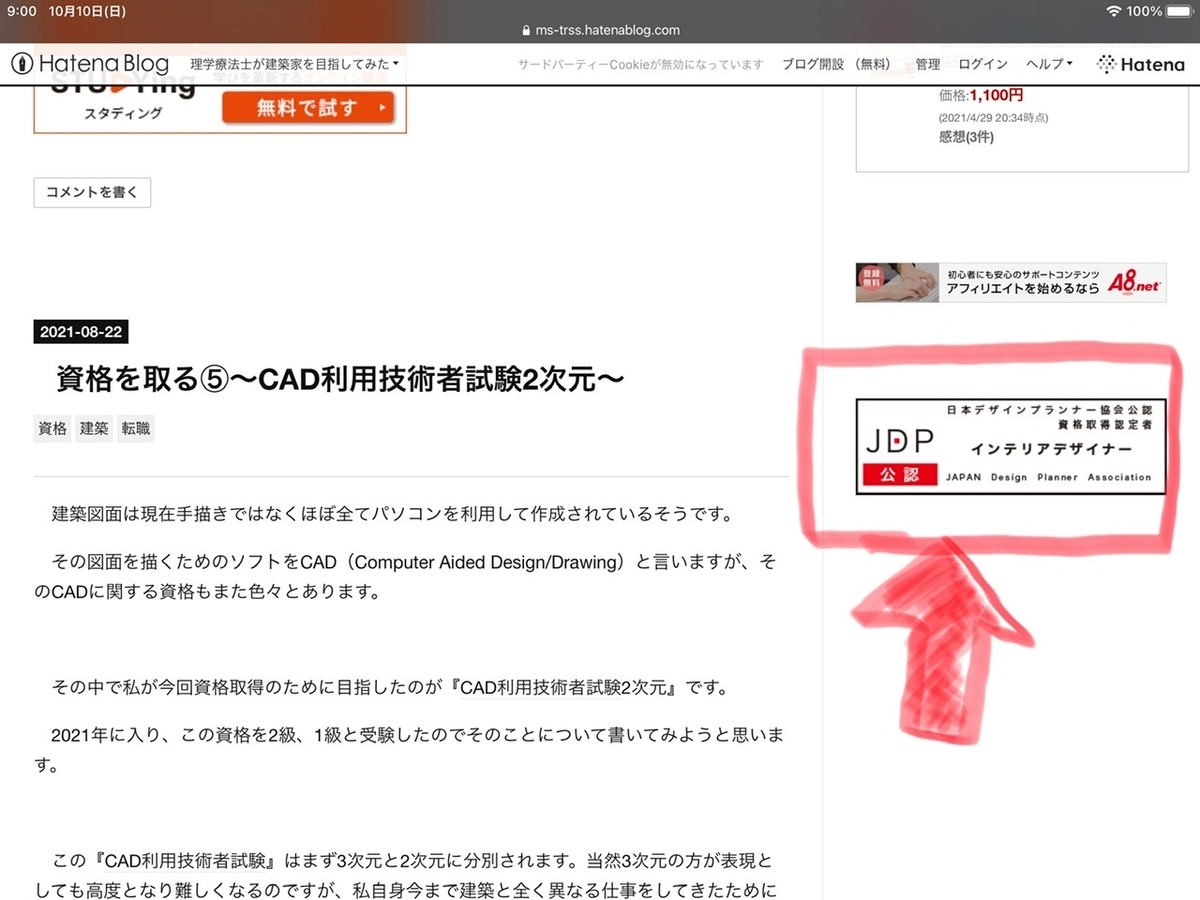Open the JDP インテリアデザイナー certification banner

tap(1011, 446)
